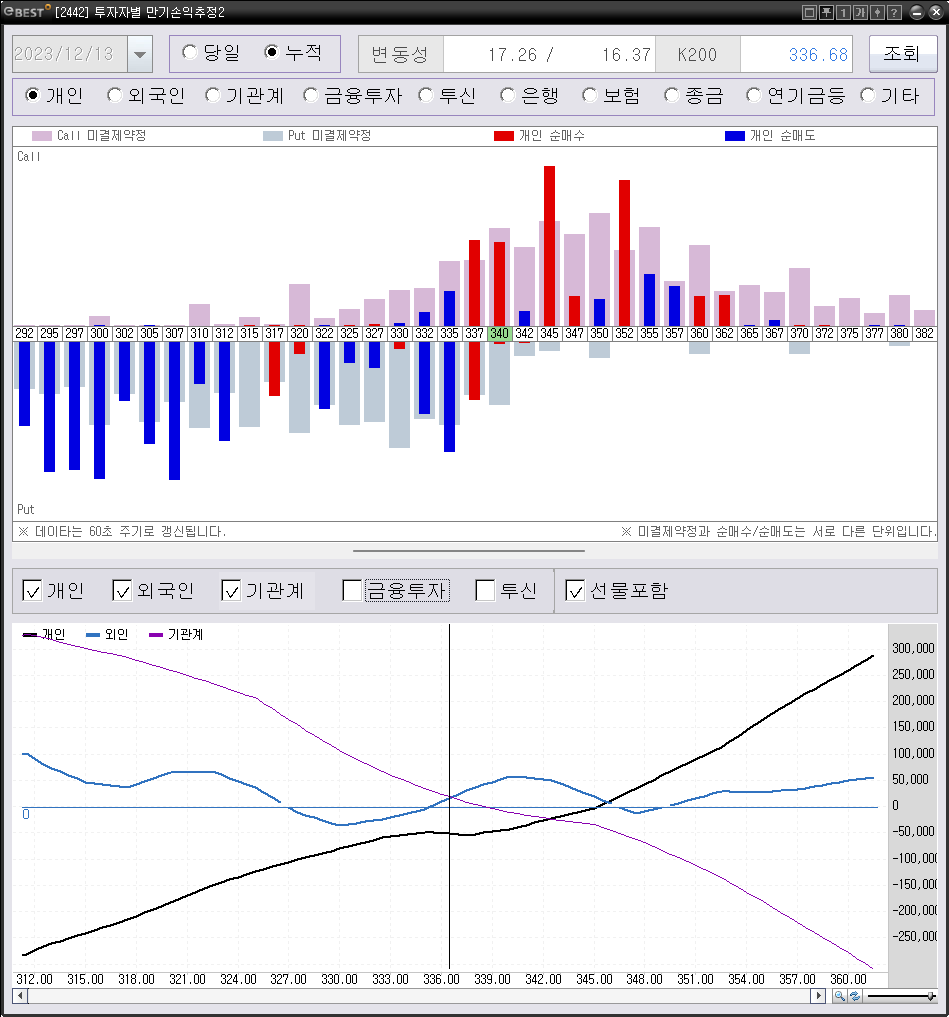Click the Call 미결제약정 legend swatch
This screenshot has width=949, height=1017.
tap(42, 136)
